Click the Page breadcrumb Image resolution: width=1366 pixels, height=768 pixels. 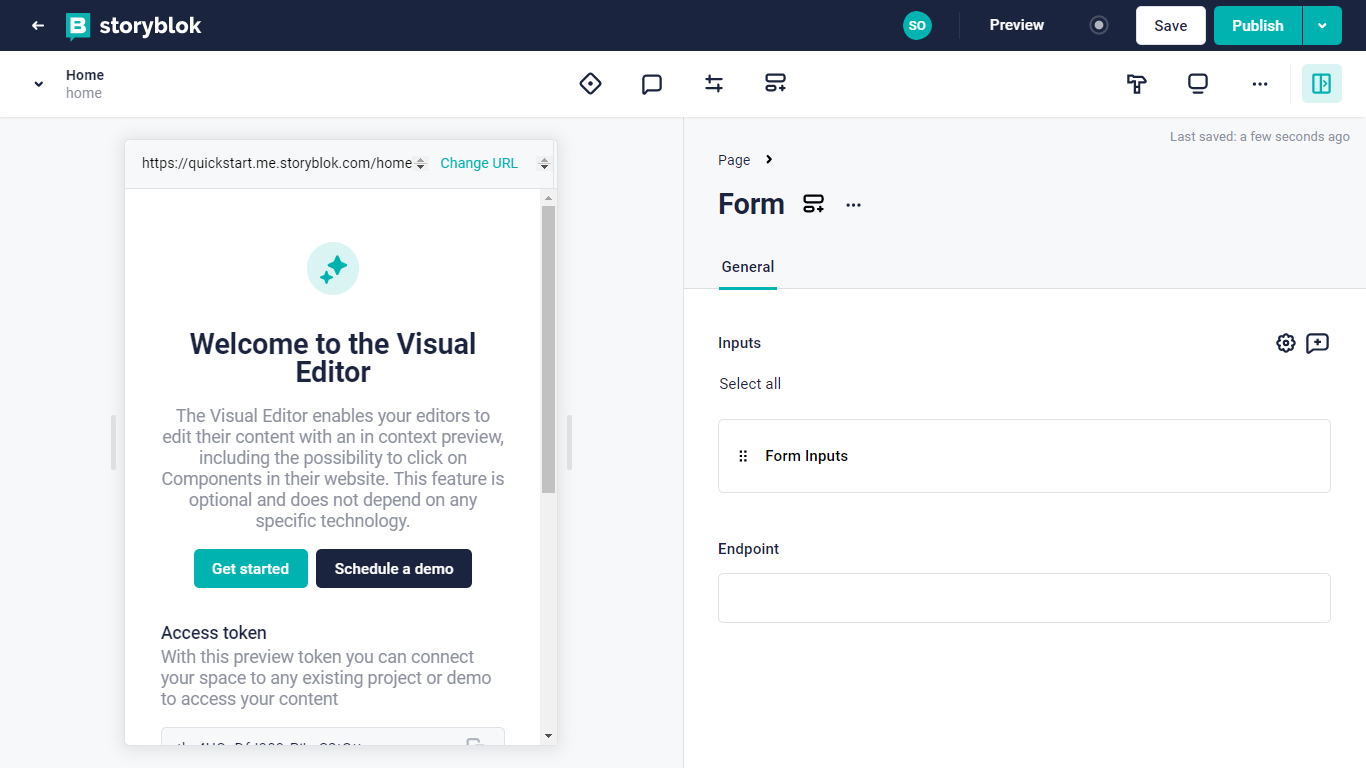point(734,160)
